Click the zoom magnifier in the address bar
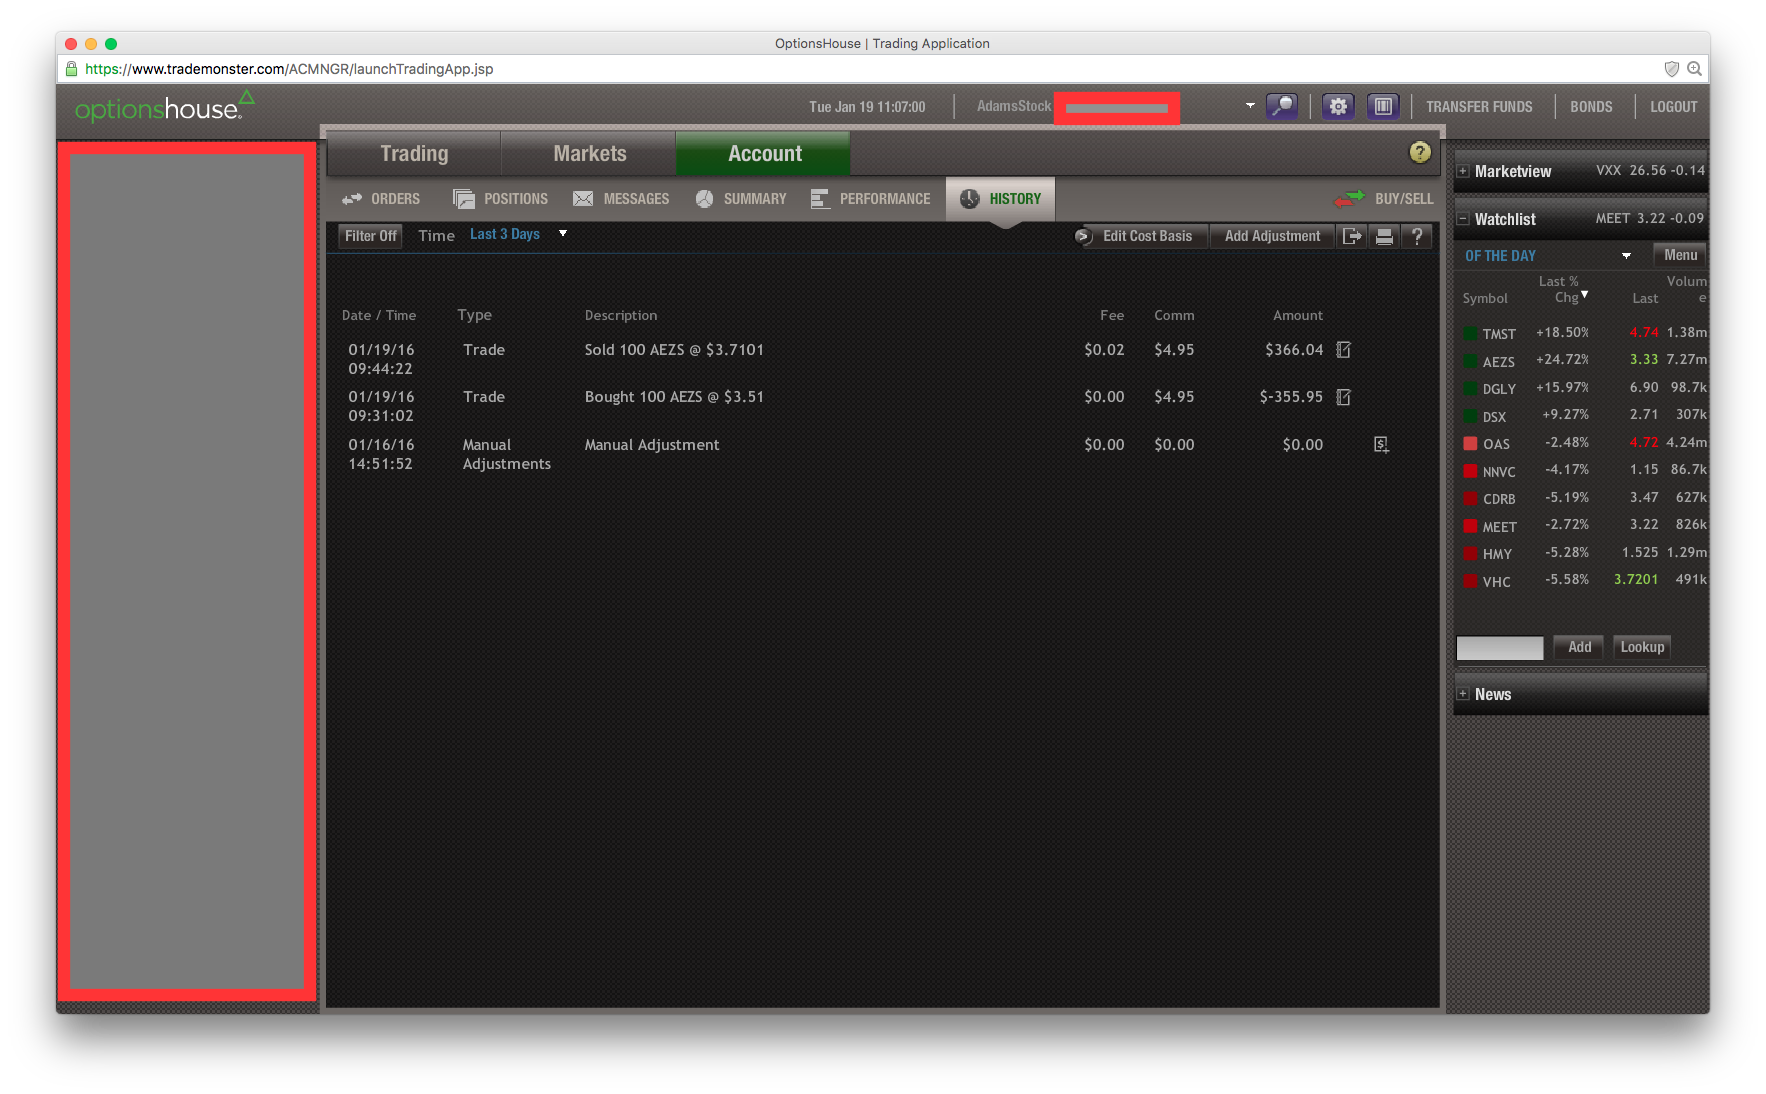The image size is (1766, 1094). [1694, 69]
